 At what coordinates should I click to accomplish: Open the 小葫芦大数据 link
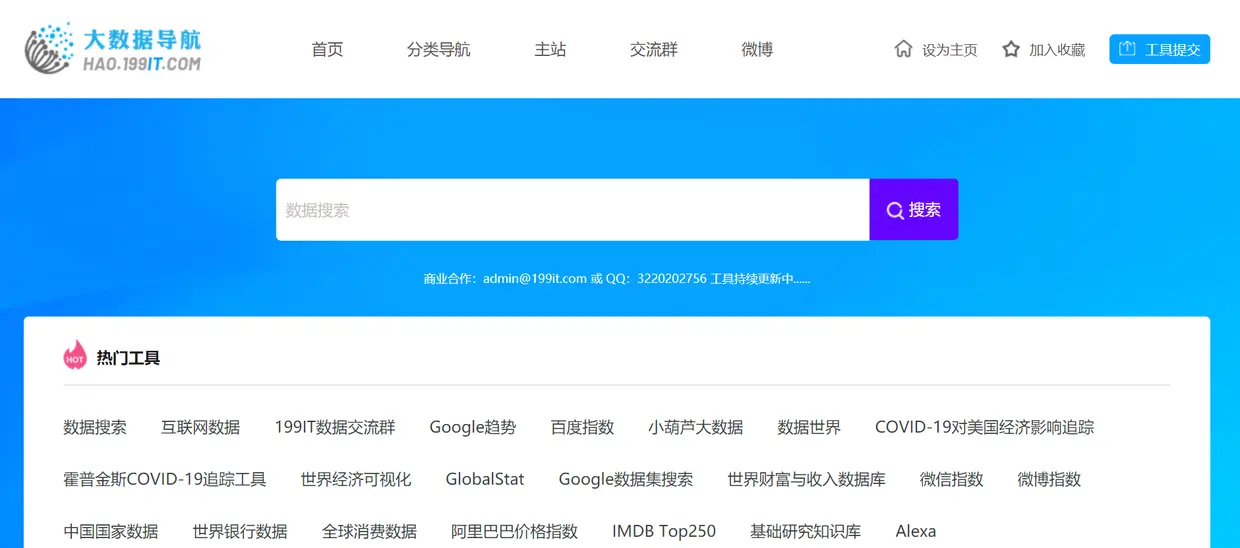click(x=695, y=427)
